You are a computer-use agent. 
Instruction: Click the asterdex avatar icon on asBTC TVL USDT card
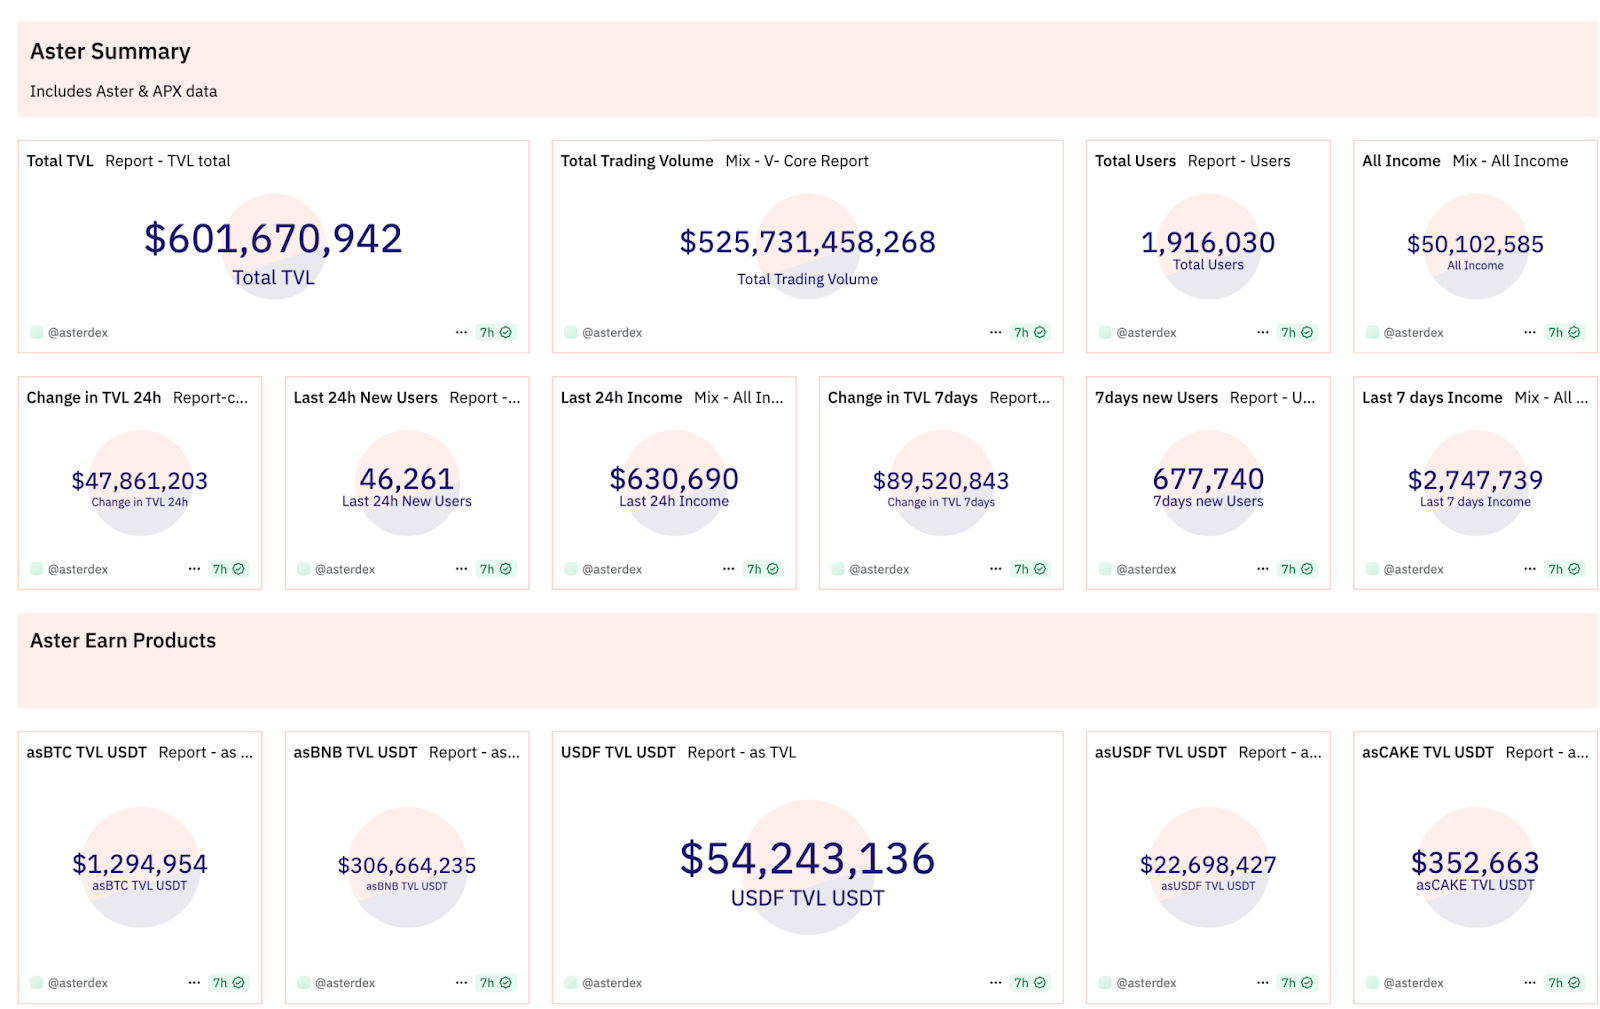pos(37,983)
